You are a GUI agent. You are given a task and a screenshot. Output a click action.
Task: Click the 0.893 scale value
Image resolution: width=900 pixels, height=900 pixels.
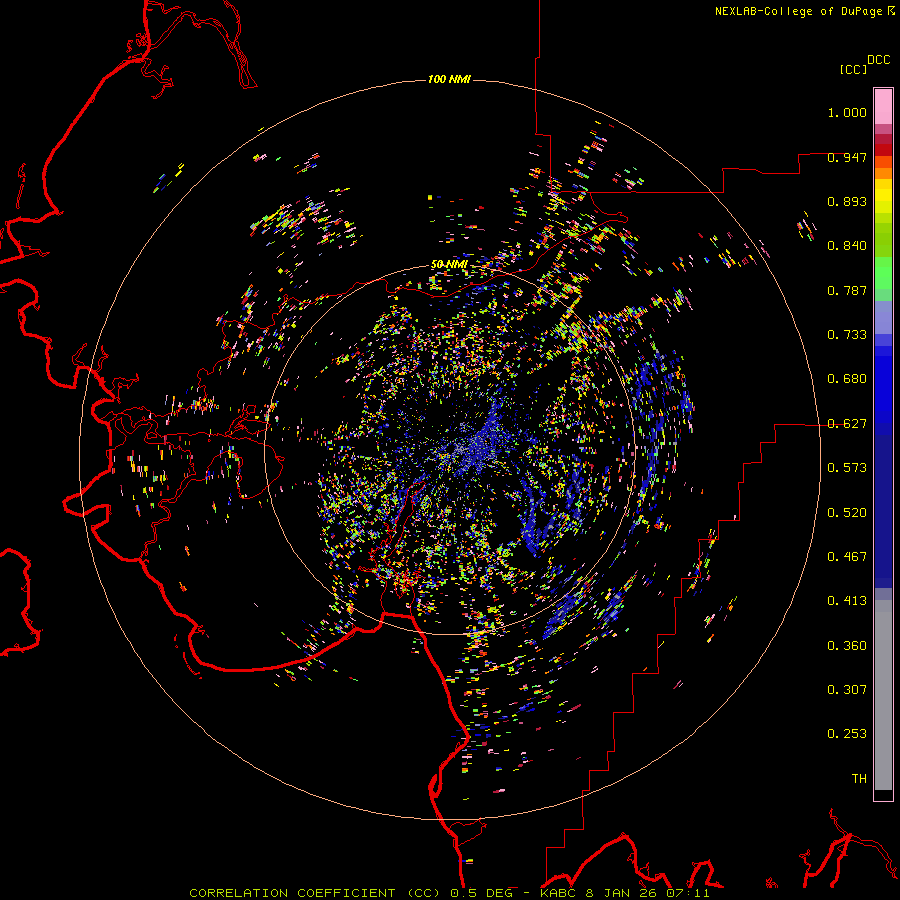847,201
